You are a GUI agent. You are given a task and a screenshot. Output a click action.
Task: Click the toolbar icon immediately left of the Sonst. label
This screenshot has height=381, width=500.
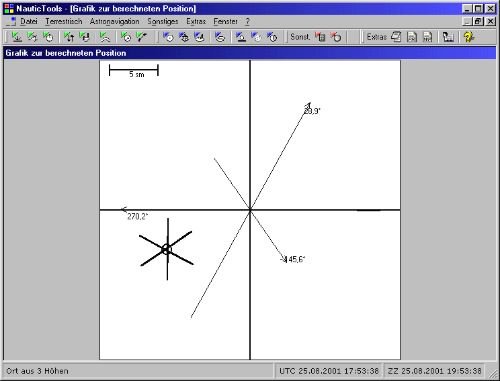[x=272, y=37]
